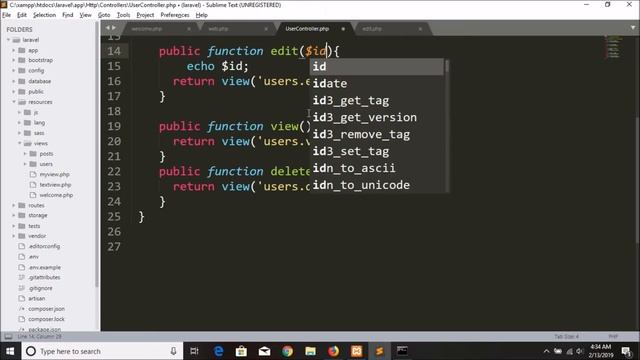Open the View menu
The height and width of the screenshot is (360, 640).
tap(85, 15)
